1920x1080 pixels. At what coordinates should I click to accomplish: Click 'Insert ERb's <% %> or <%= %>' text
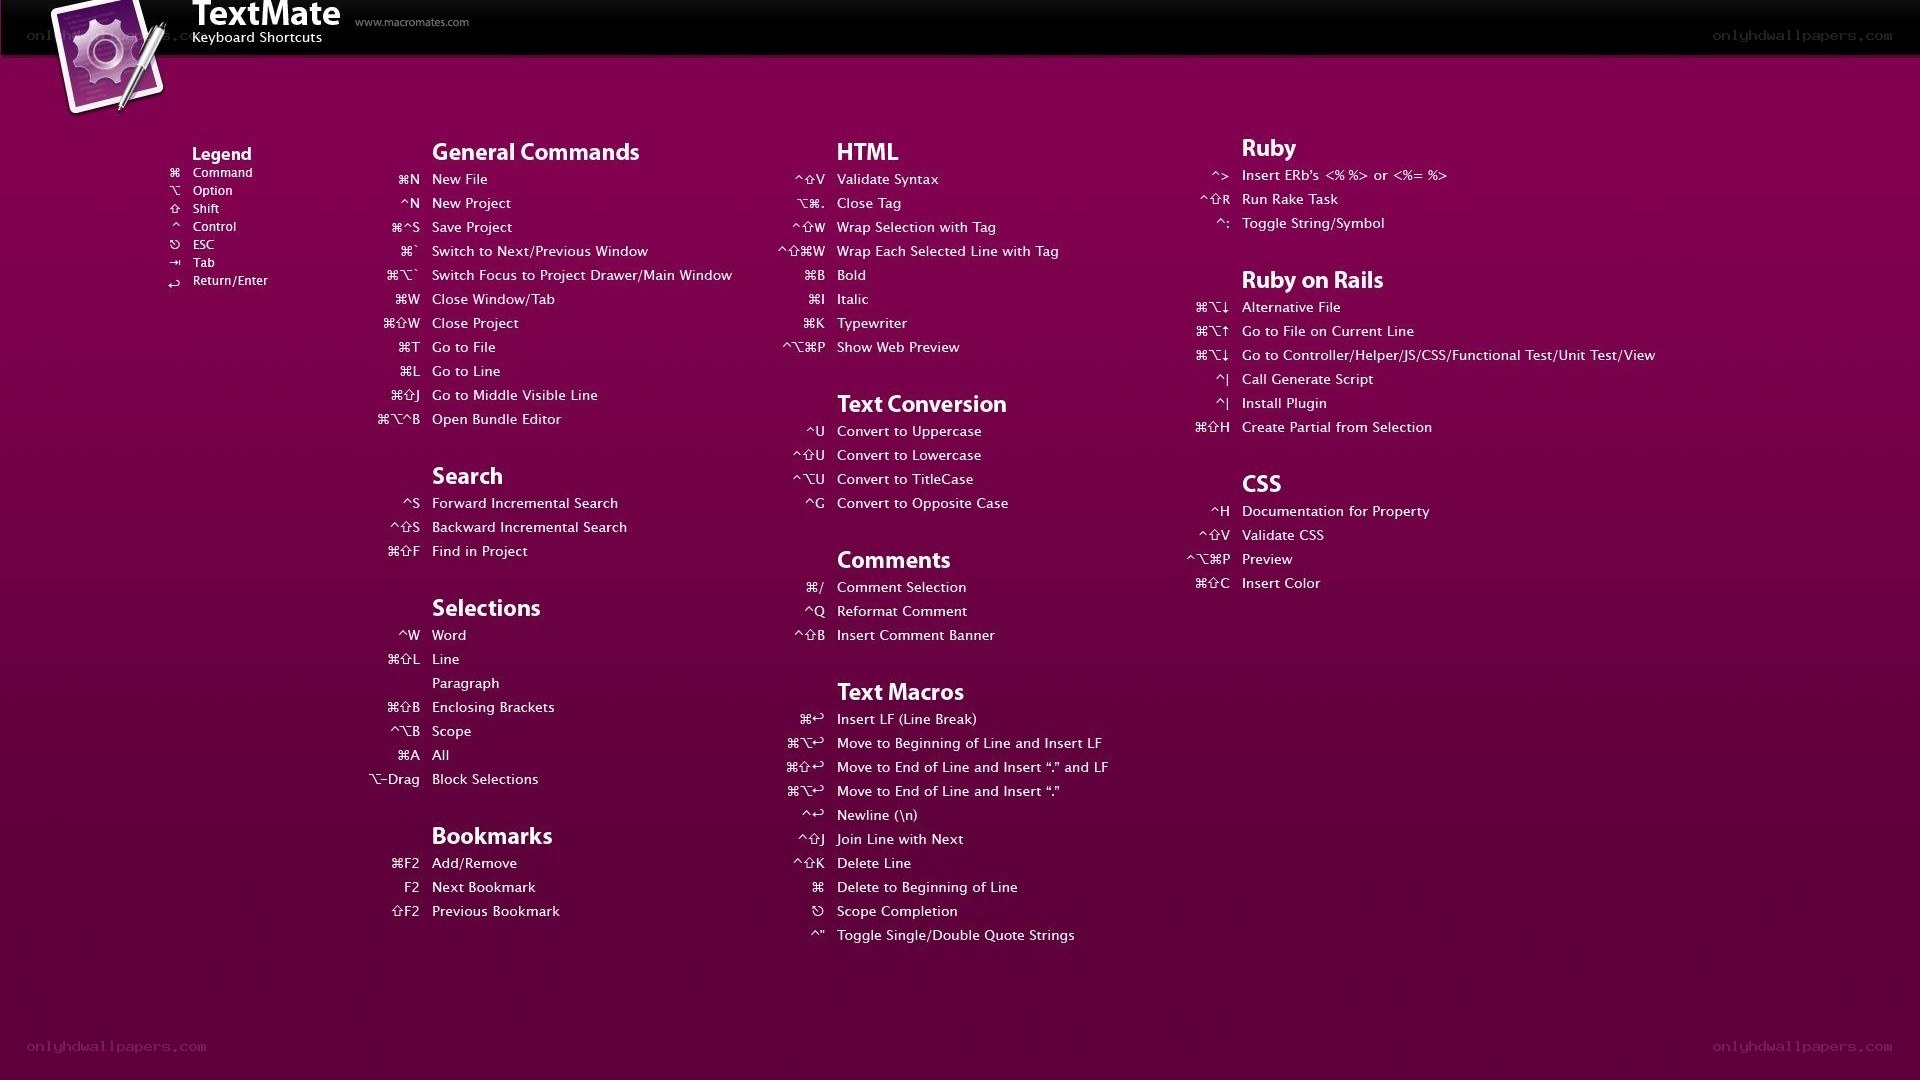click(1344, 176)
